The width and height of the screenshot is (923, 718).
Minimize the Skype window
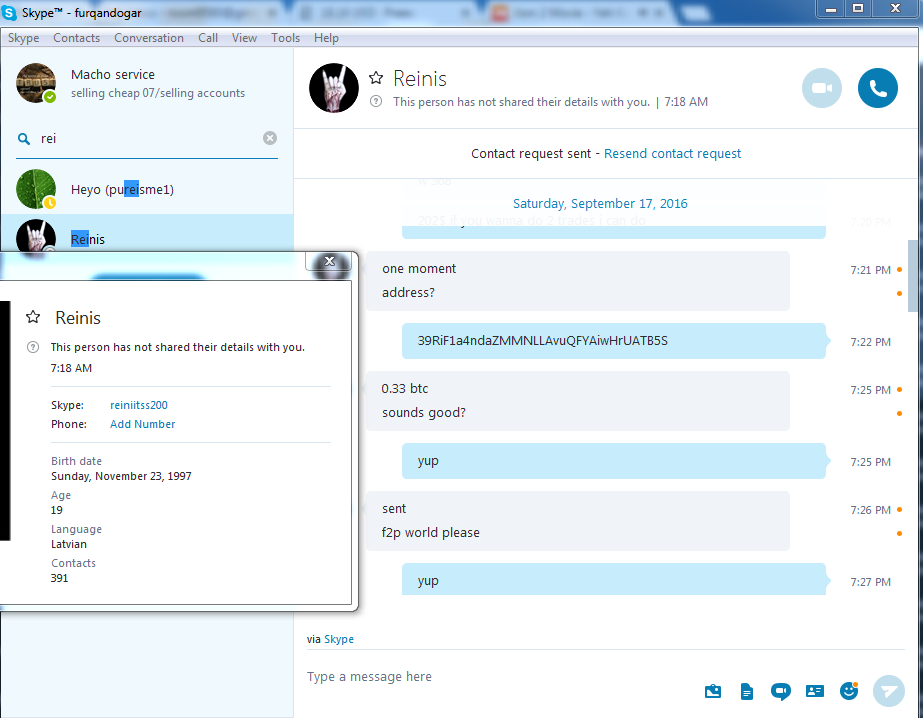click(831, 9)
